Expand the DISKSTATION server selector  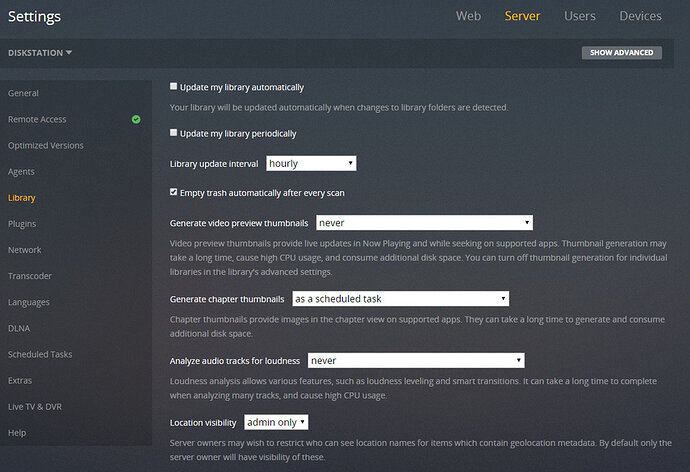click(x=40, y=53)
